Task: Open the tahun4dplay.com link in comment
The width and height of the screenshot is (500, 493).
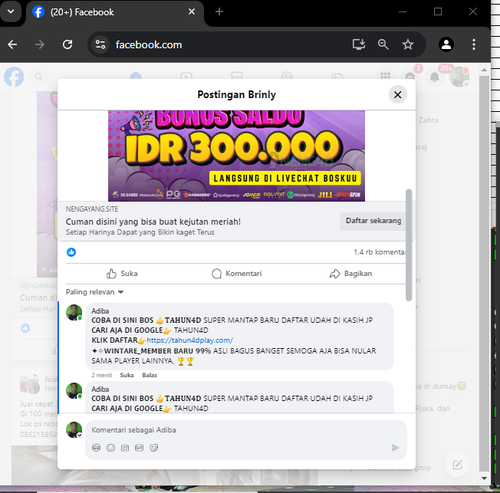Action: click(190, 340)
